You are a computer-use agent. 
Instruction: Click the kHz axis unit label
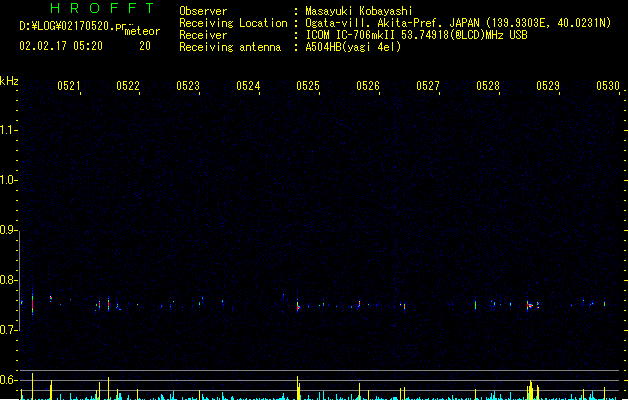pyautogui.click(x=9, y=81)
